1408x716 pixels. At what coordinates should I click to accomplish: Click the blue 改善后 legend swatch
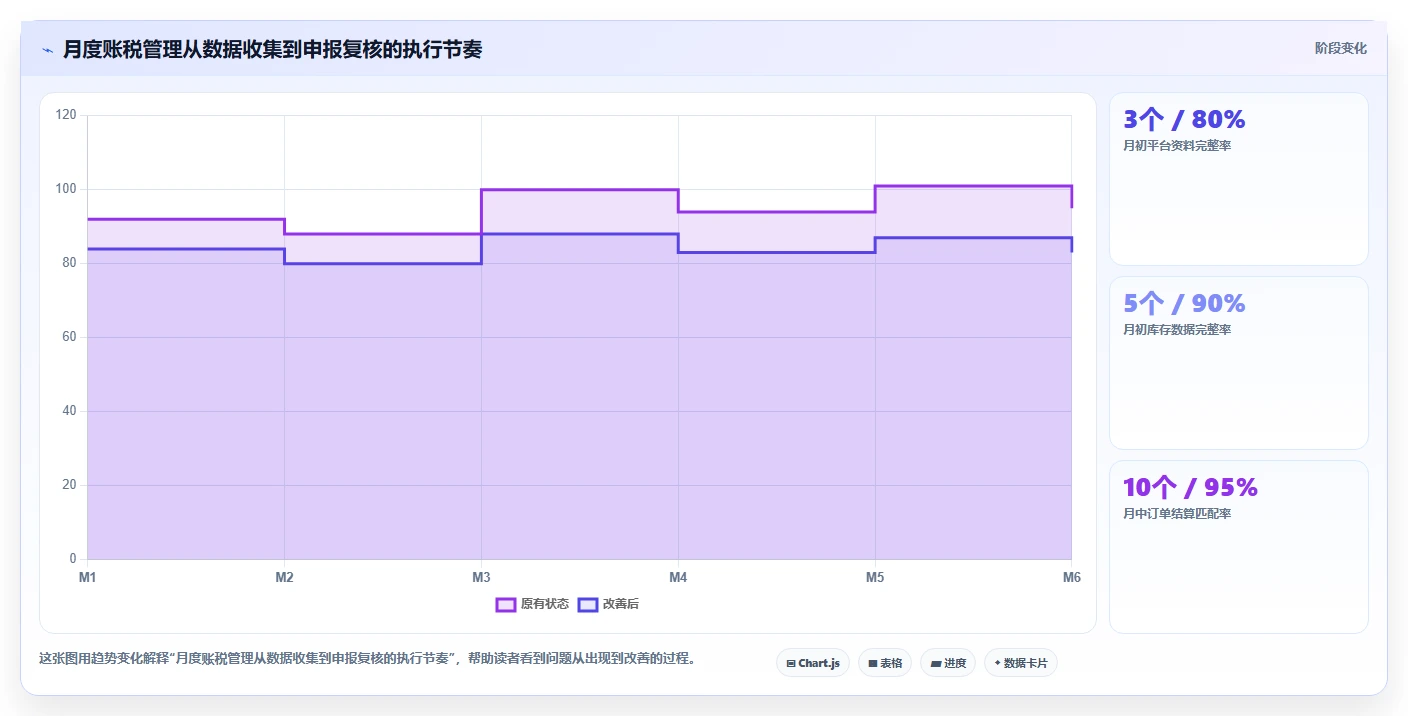click(588, 604)
